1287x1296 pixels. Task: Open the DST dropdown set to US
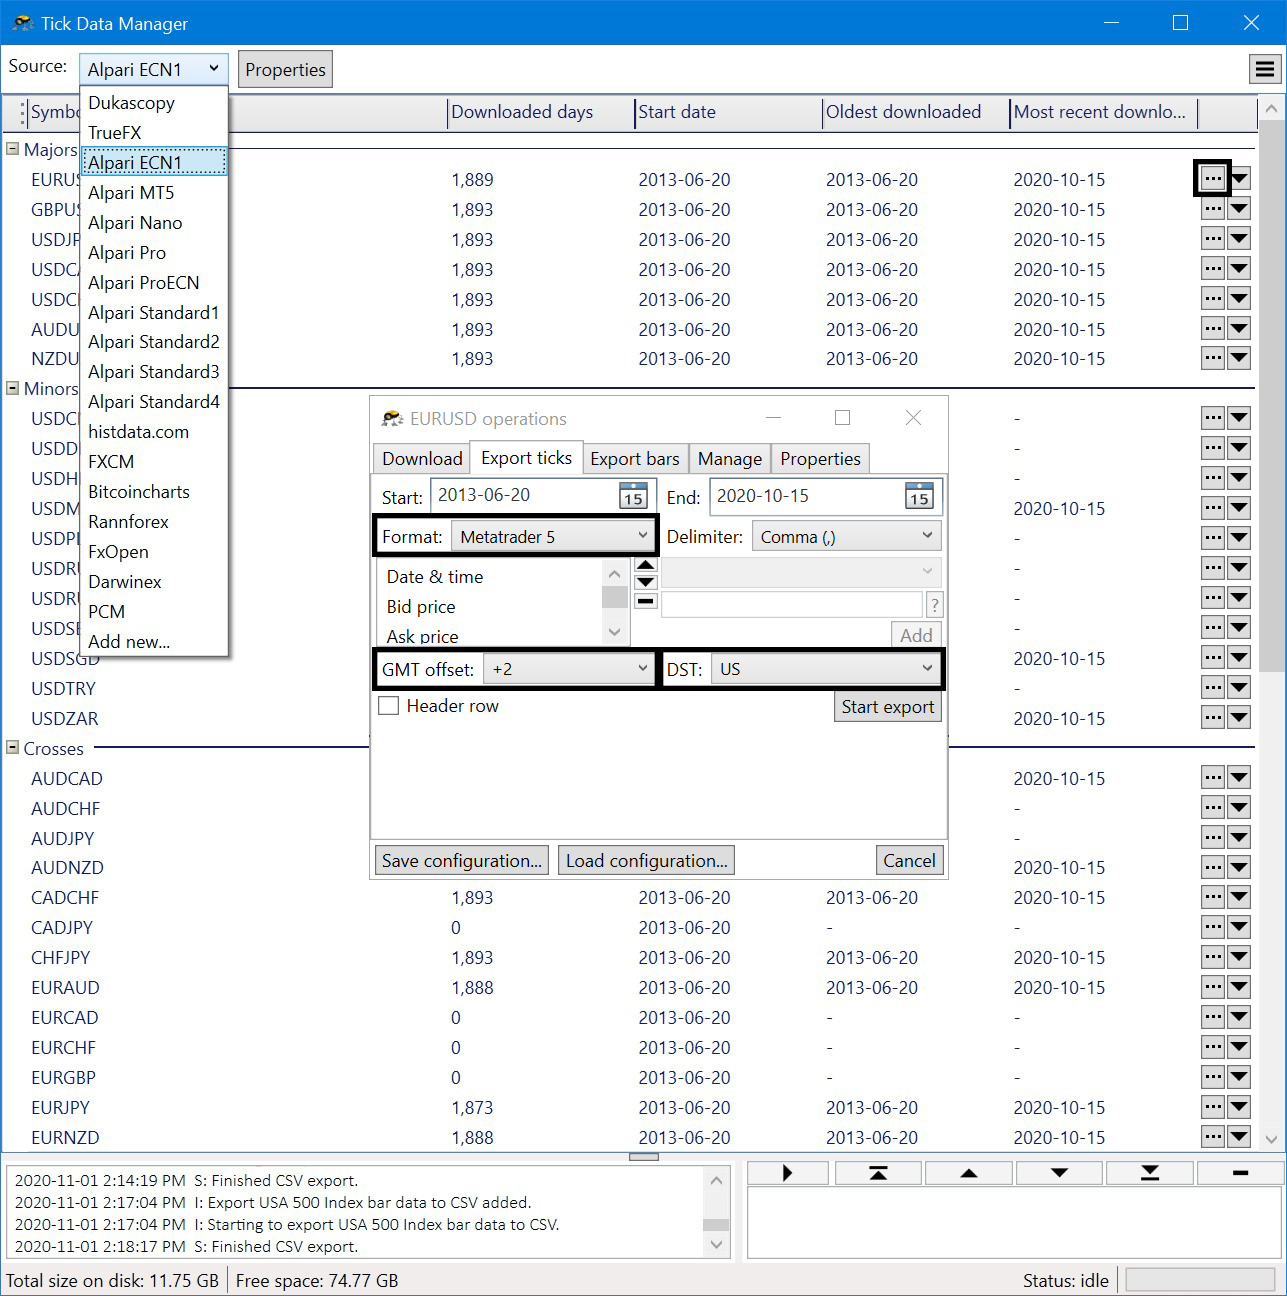pos(826,669)
